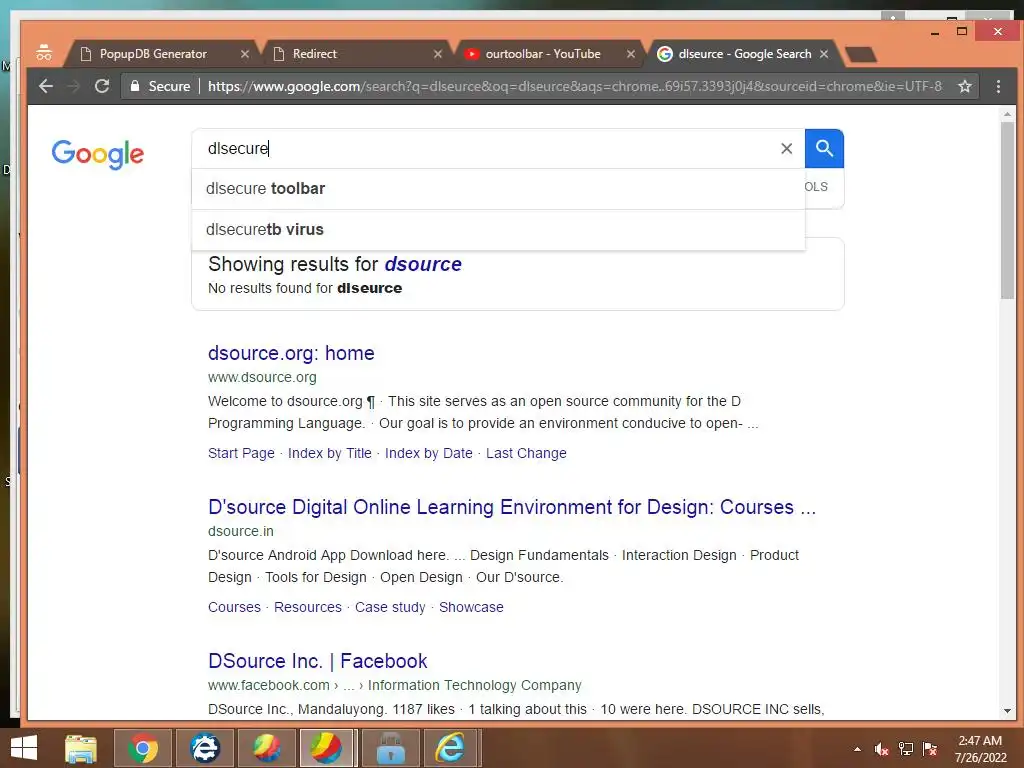
Task: Open the Index by Date sitelink
Action: (428, 453)
